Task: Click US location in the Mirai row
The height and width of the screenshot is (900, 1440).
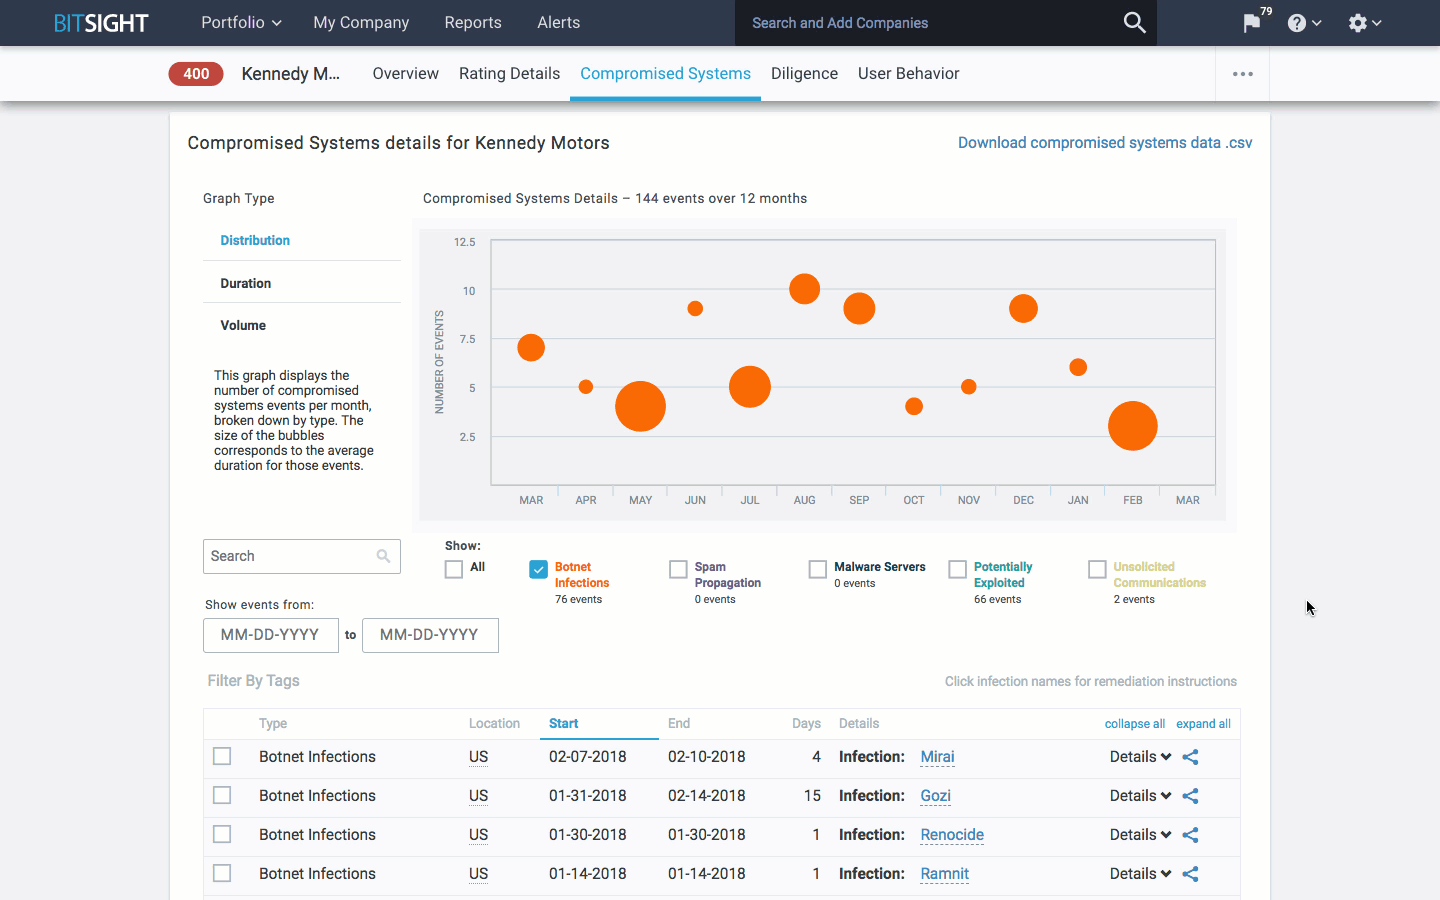Action: 478,757
